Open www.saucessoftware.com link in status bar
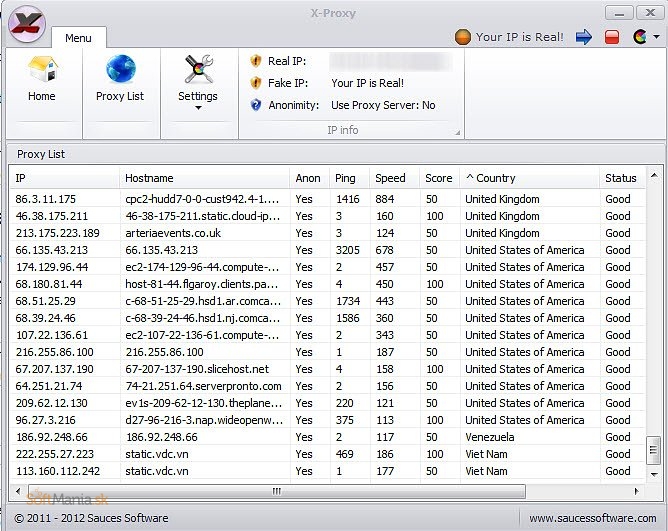668x531 pixels. (x=593, y=518)
